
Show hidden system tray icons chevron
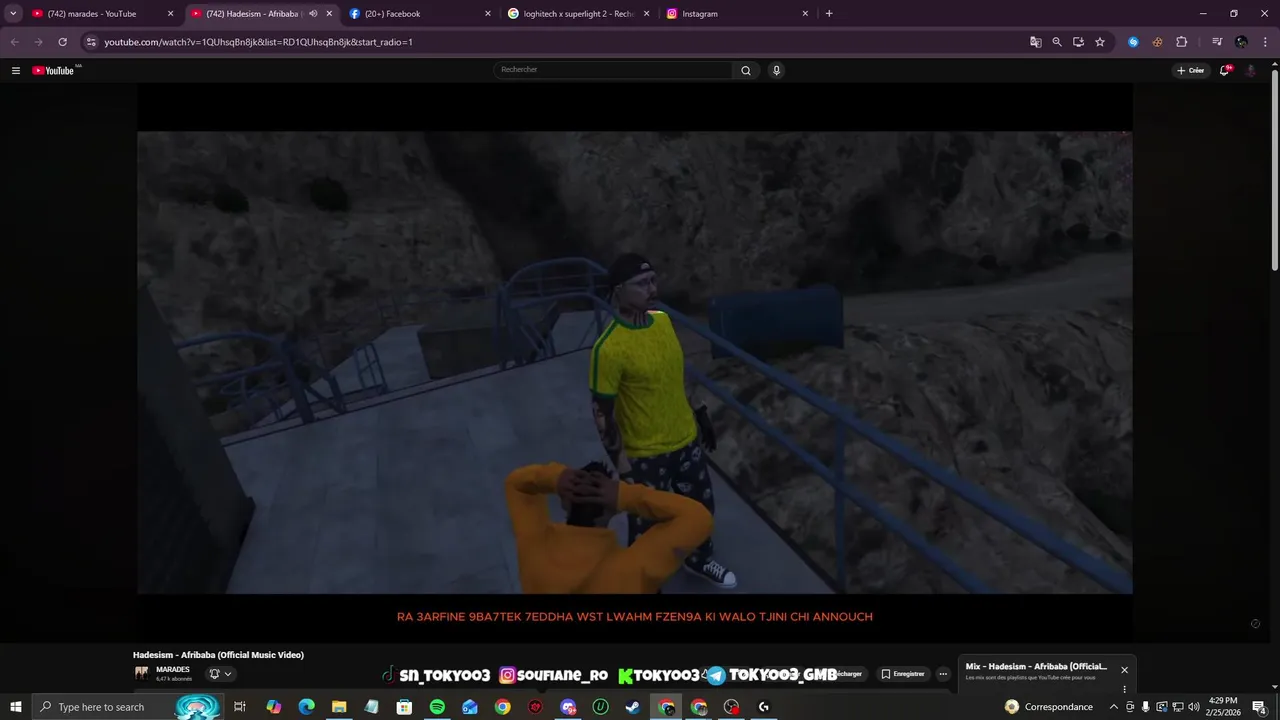click(1113, 707)
